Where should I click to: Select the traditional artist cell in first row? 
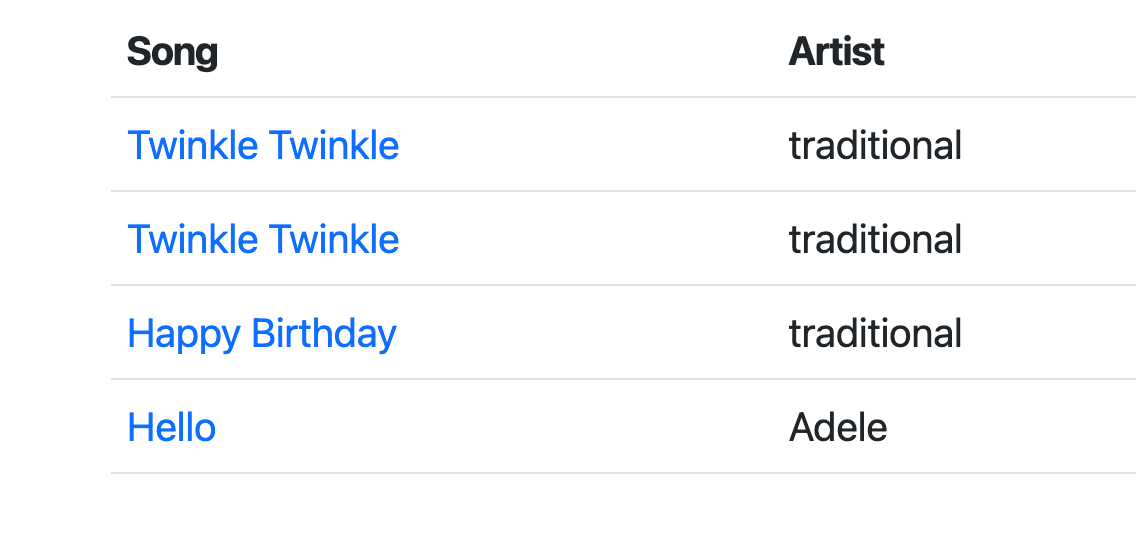pyautogui.click(x=875, y=146)
